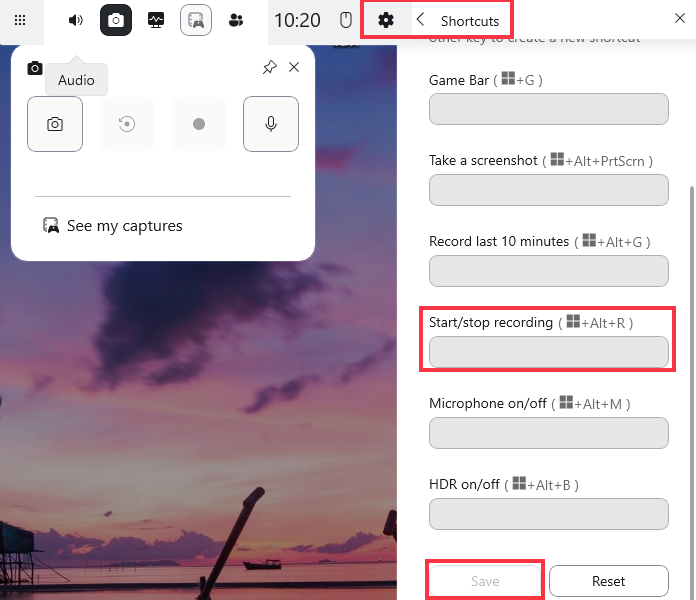The image size is (696, 600).
Task: Click the 10:20 clock display
Action: click(x=297, y=20)
